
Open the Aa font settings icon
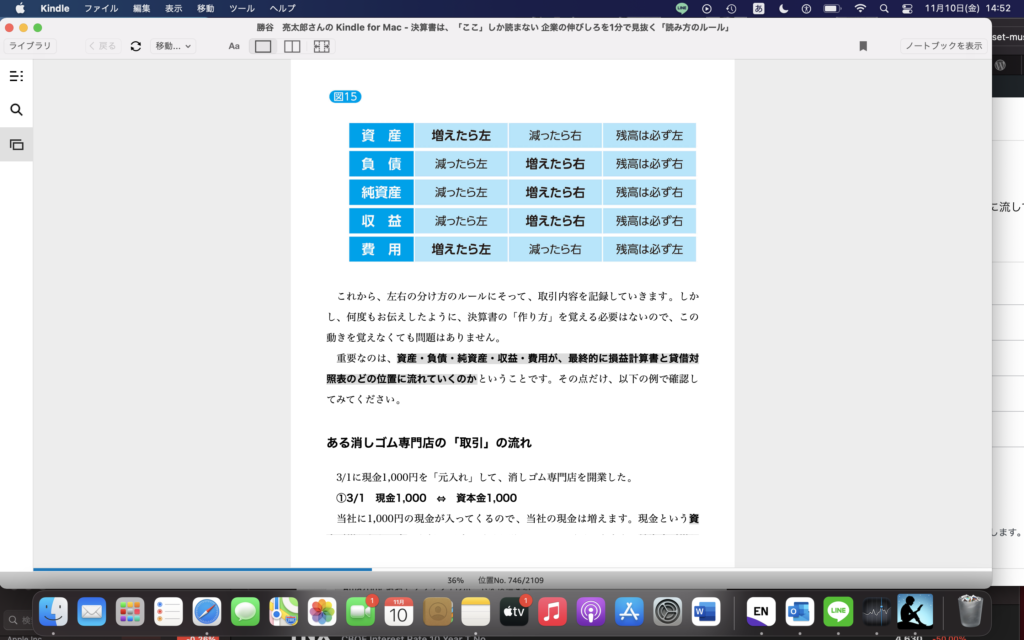tap(234, 45)
